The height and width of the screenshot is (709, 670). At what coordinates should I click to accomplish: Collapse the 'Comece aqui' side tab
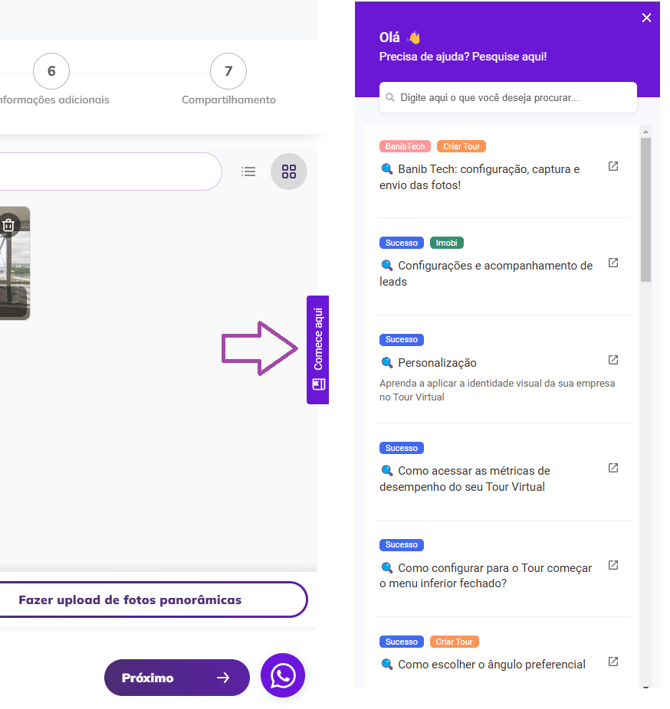pyautogui.click(x=318, y=349)
